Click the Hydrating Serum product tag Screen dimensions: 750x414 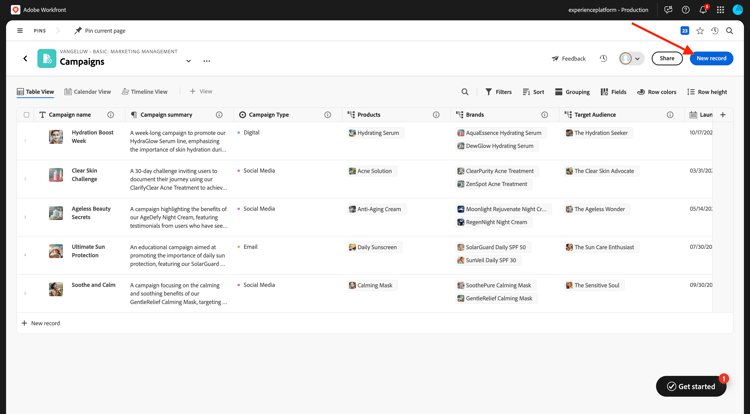(374, 133)
